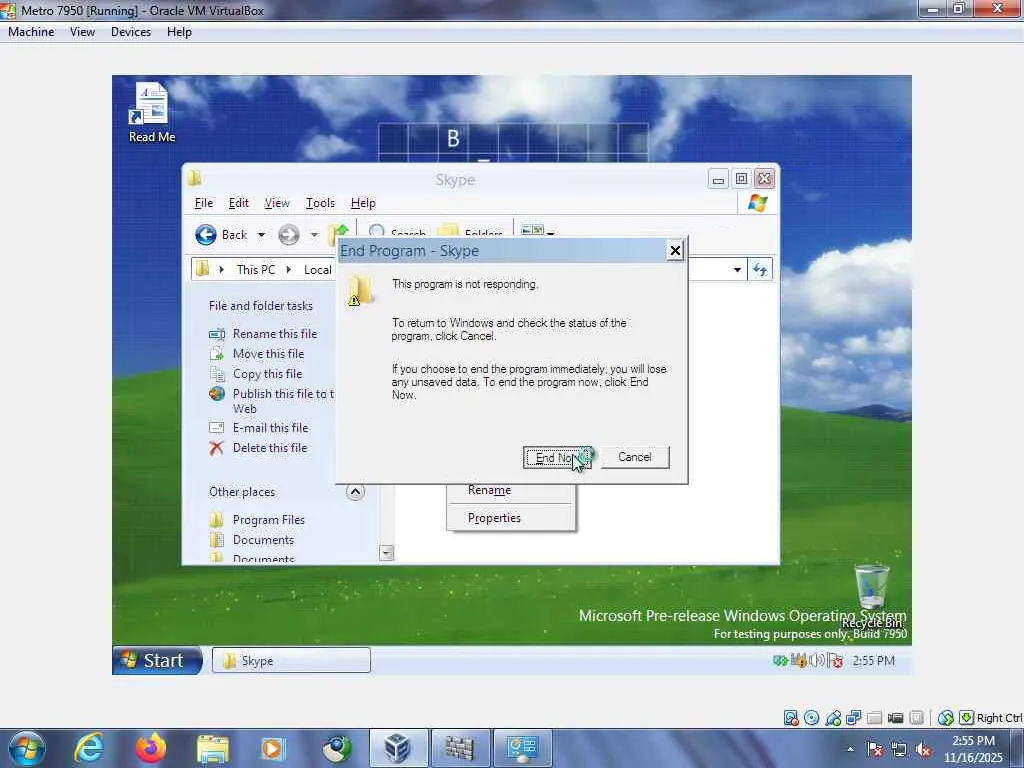Click the Read Me desktop shortcut
The height and width of the screenshot is (768, 1024).
152,112
